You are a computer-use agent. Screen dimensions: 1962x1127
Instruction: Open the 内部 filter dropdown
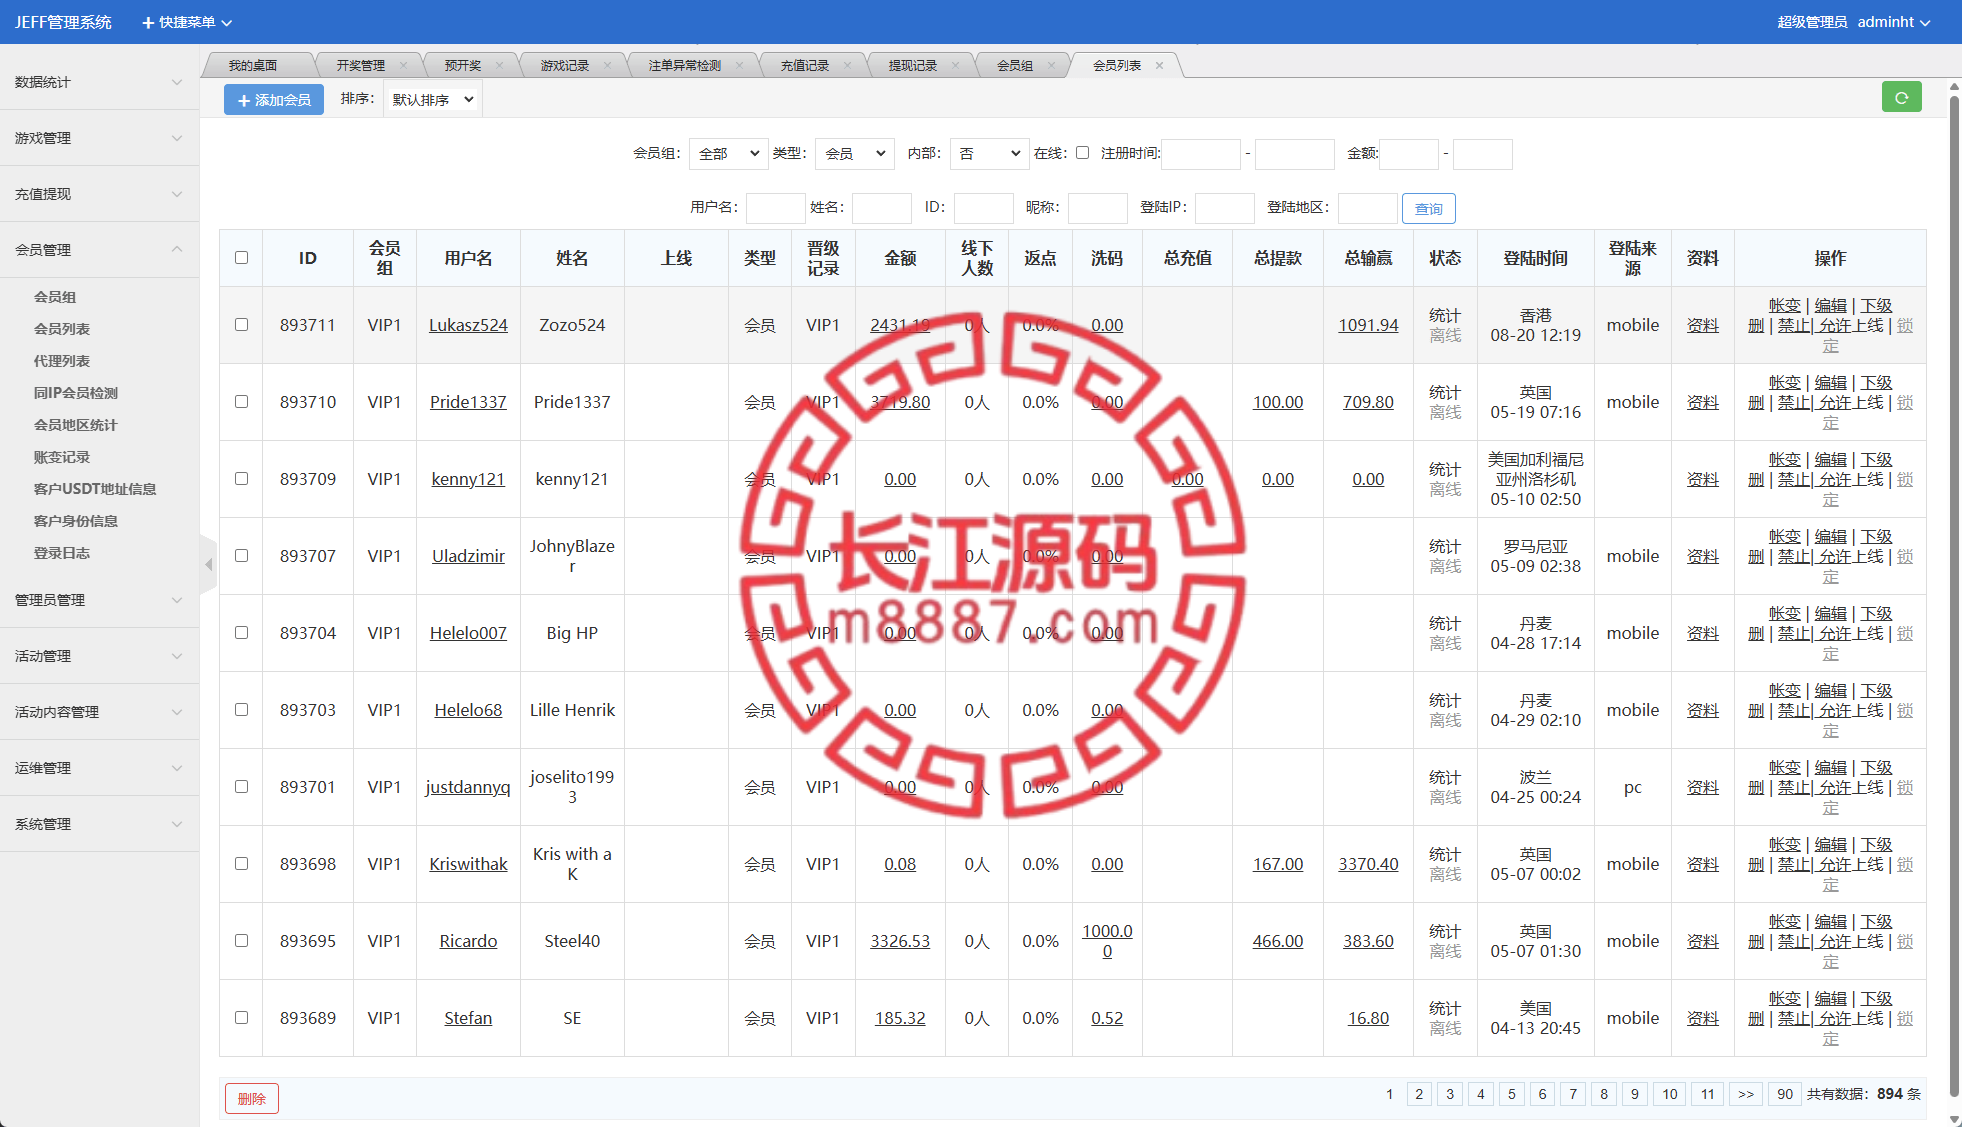tap(989, 153)
